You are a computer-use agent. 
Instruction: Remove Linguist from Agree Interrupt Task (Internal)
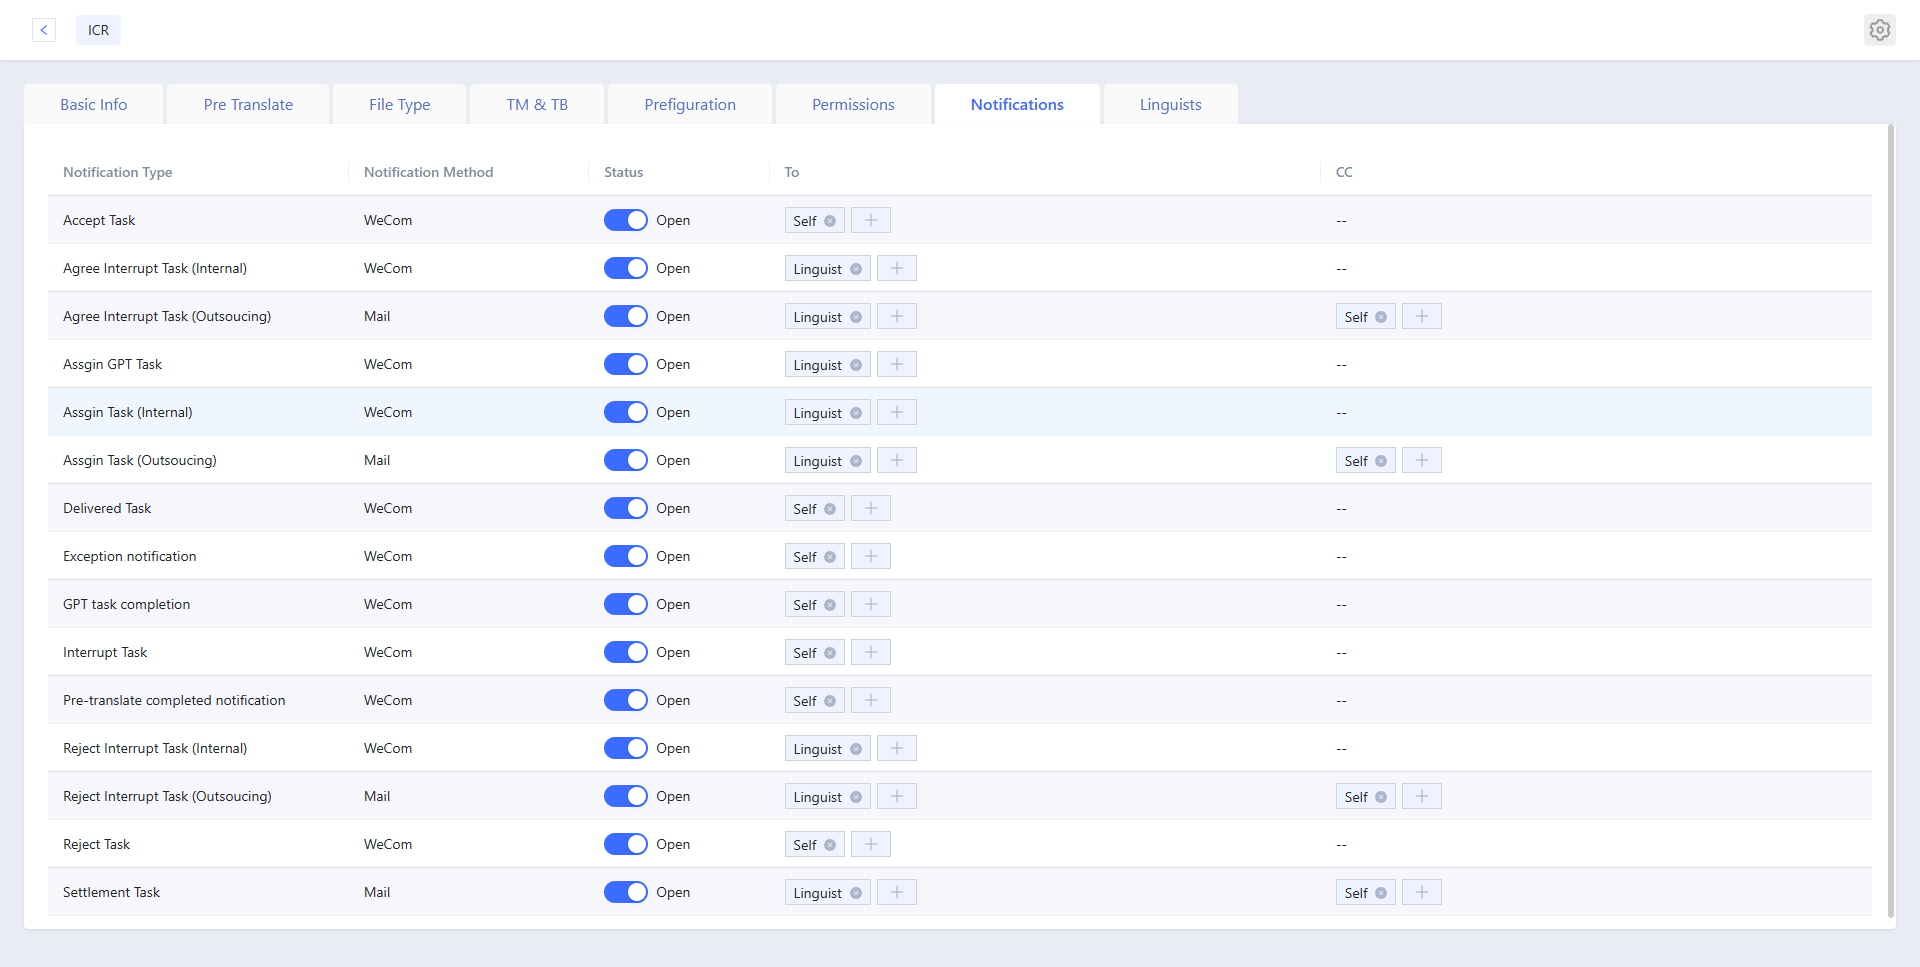point(856,269)
